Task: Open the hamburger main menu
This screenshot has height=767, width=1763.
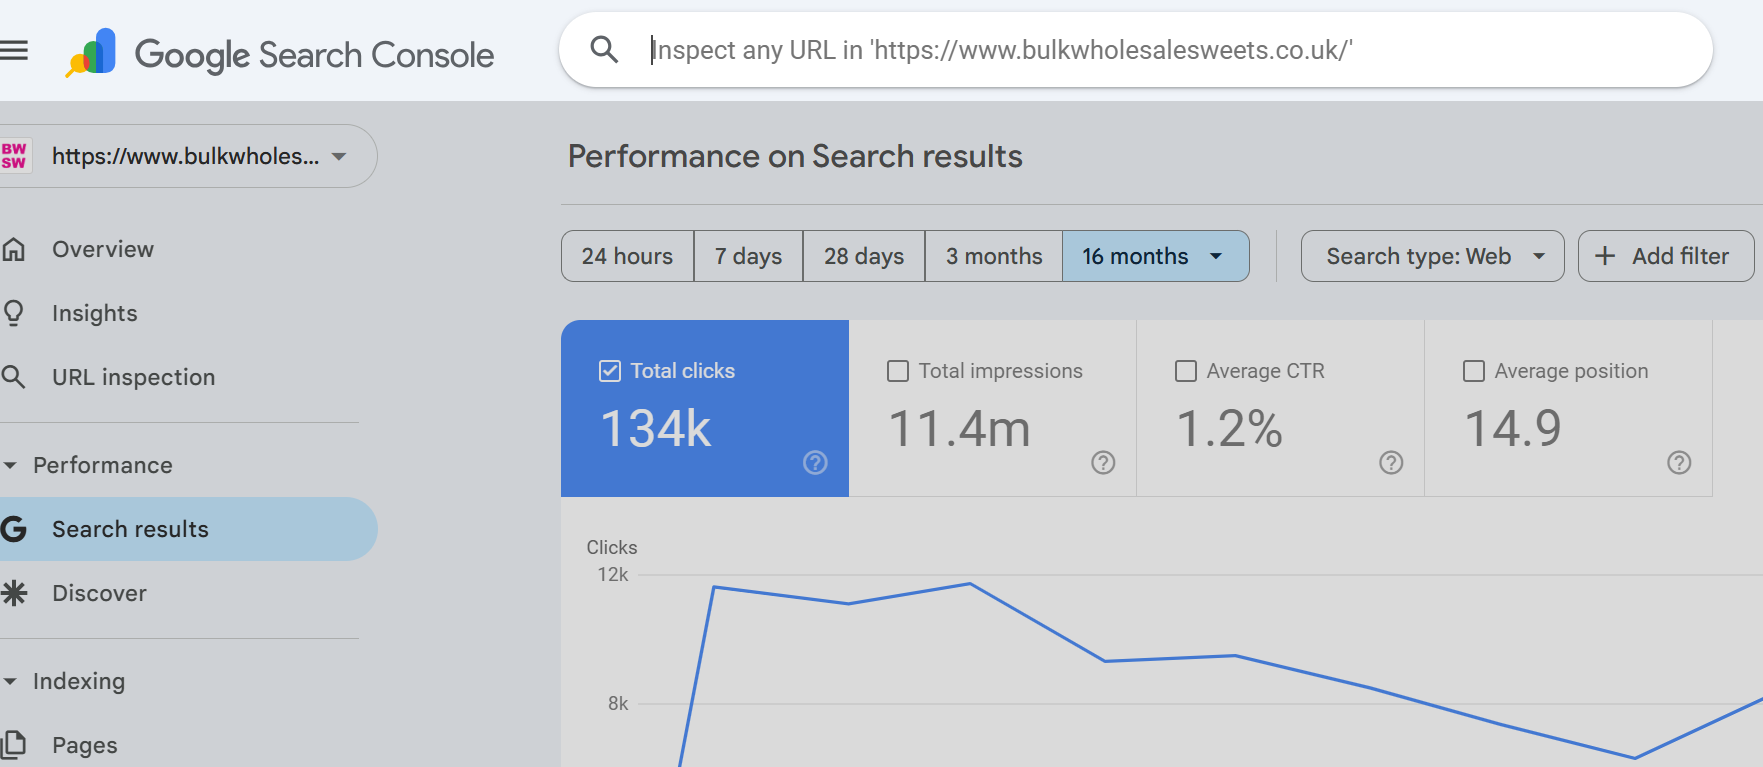Action: tap(14, 50)
